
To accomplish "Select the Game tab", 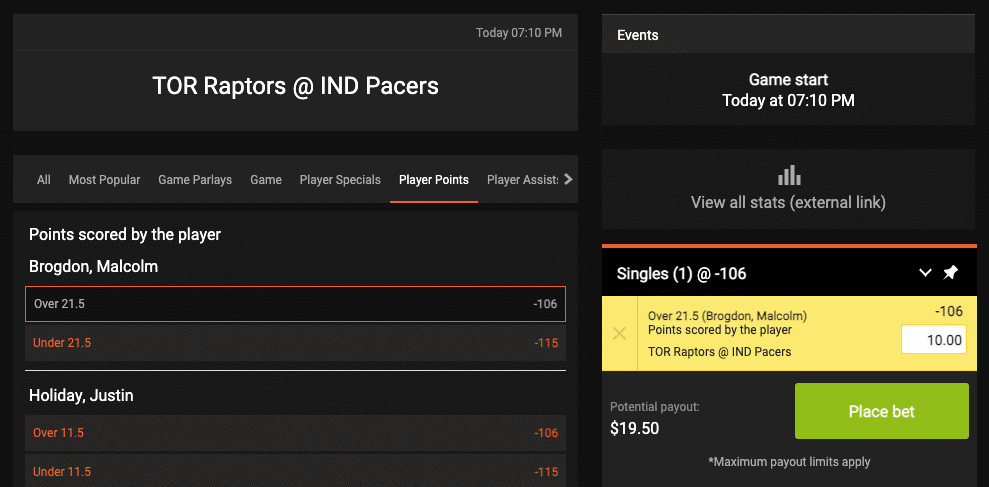I will (266, 180).
